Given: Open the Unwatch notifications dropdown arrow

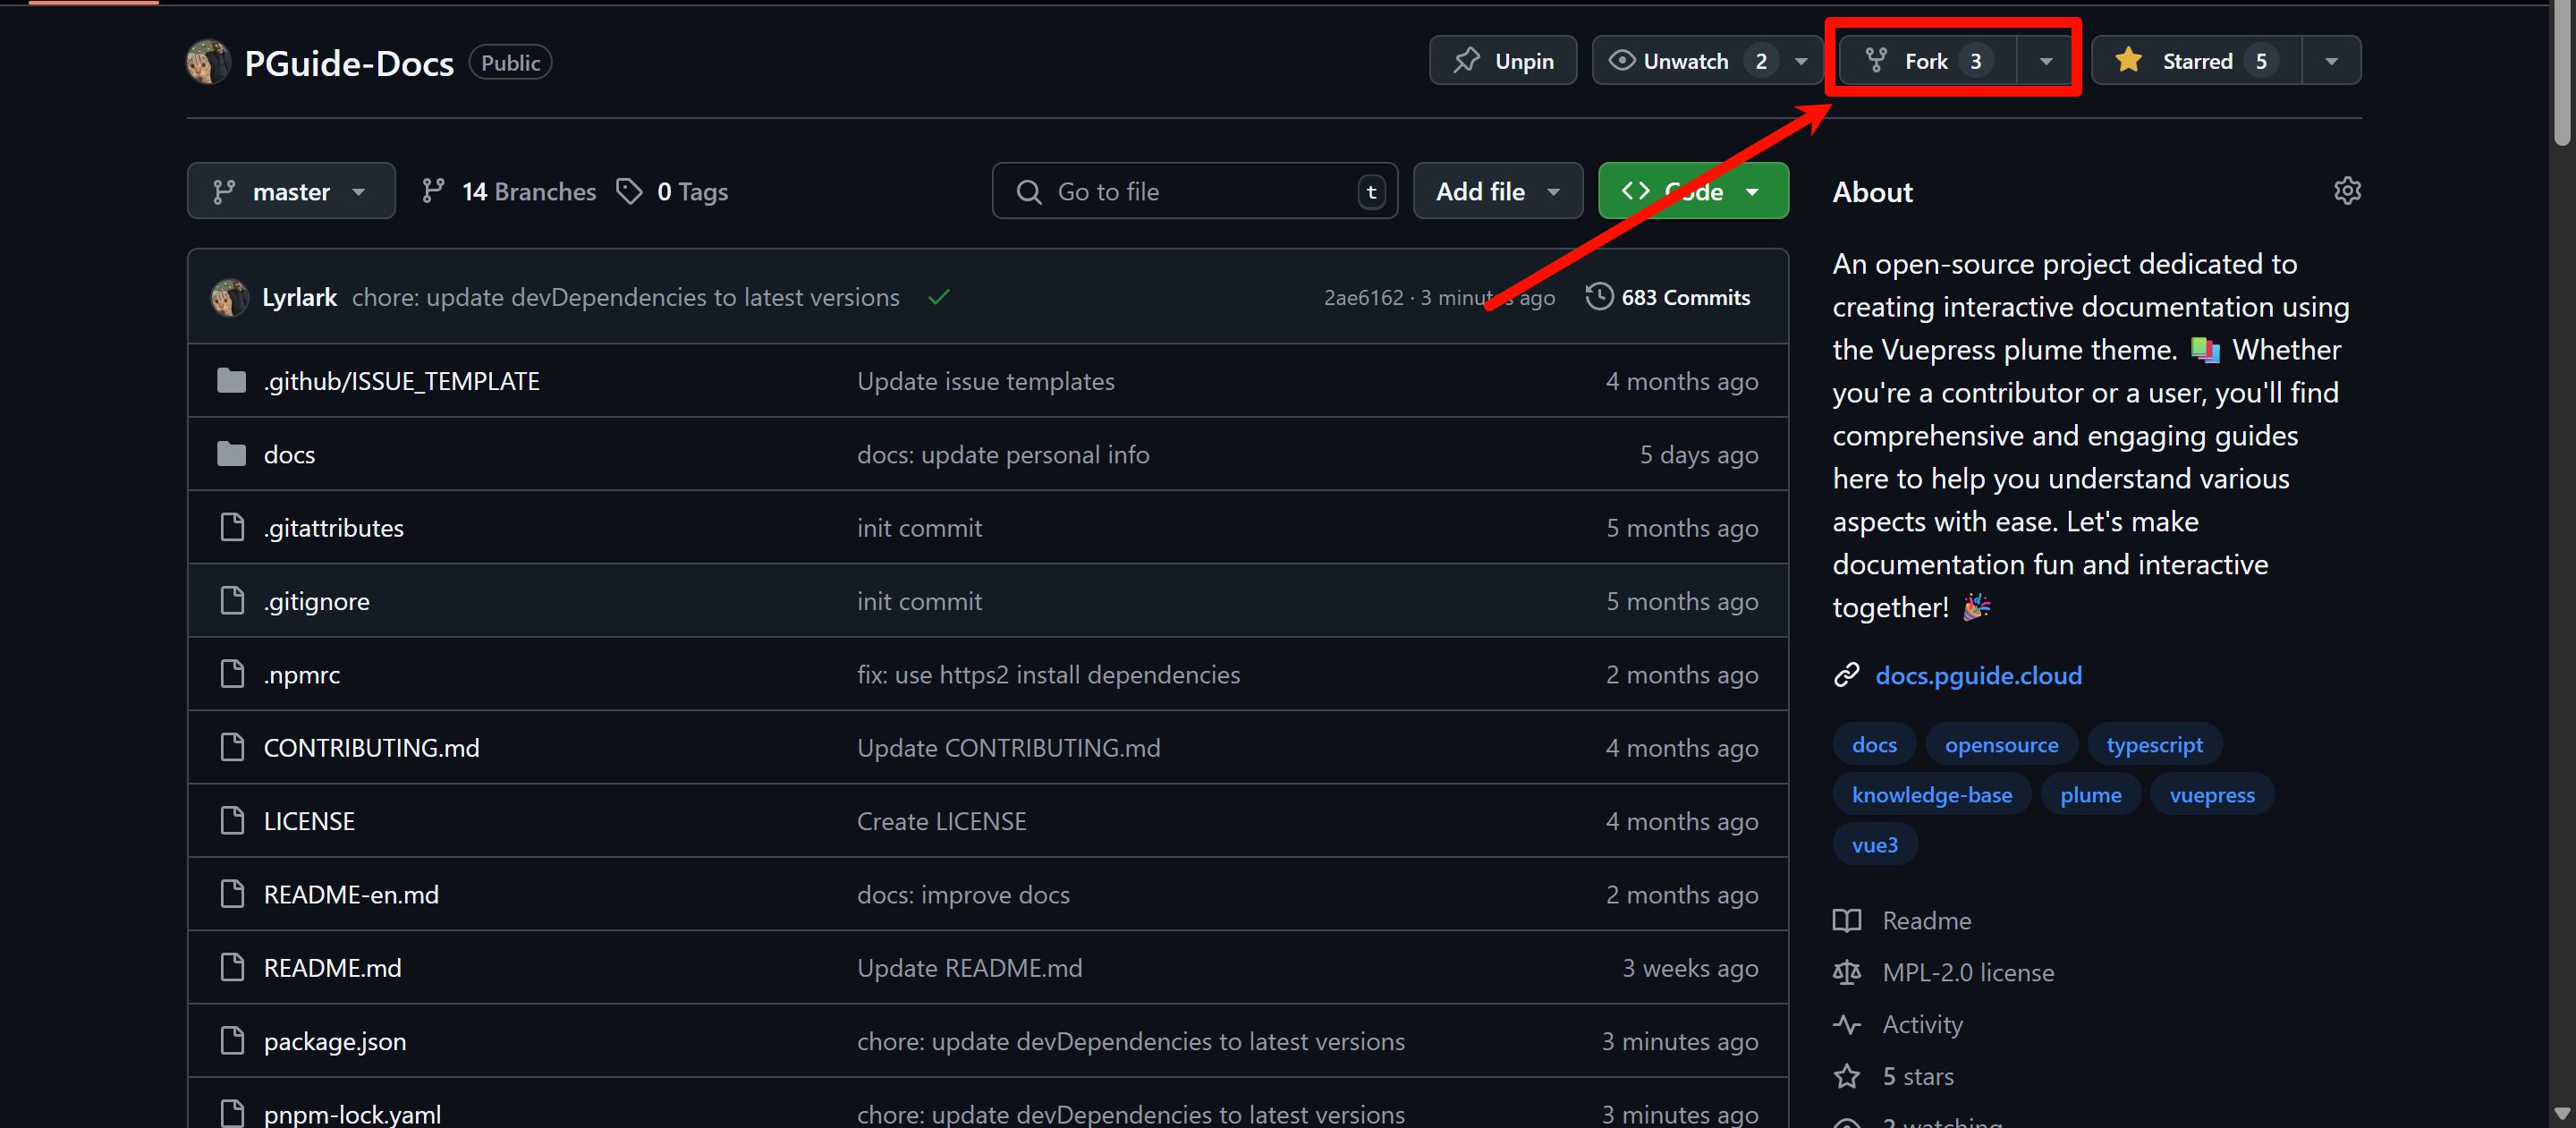Looking at the screenshot, I should click(x=1801, y=61).
